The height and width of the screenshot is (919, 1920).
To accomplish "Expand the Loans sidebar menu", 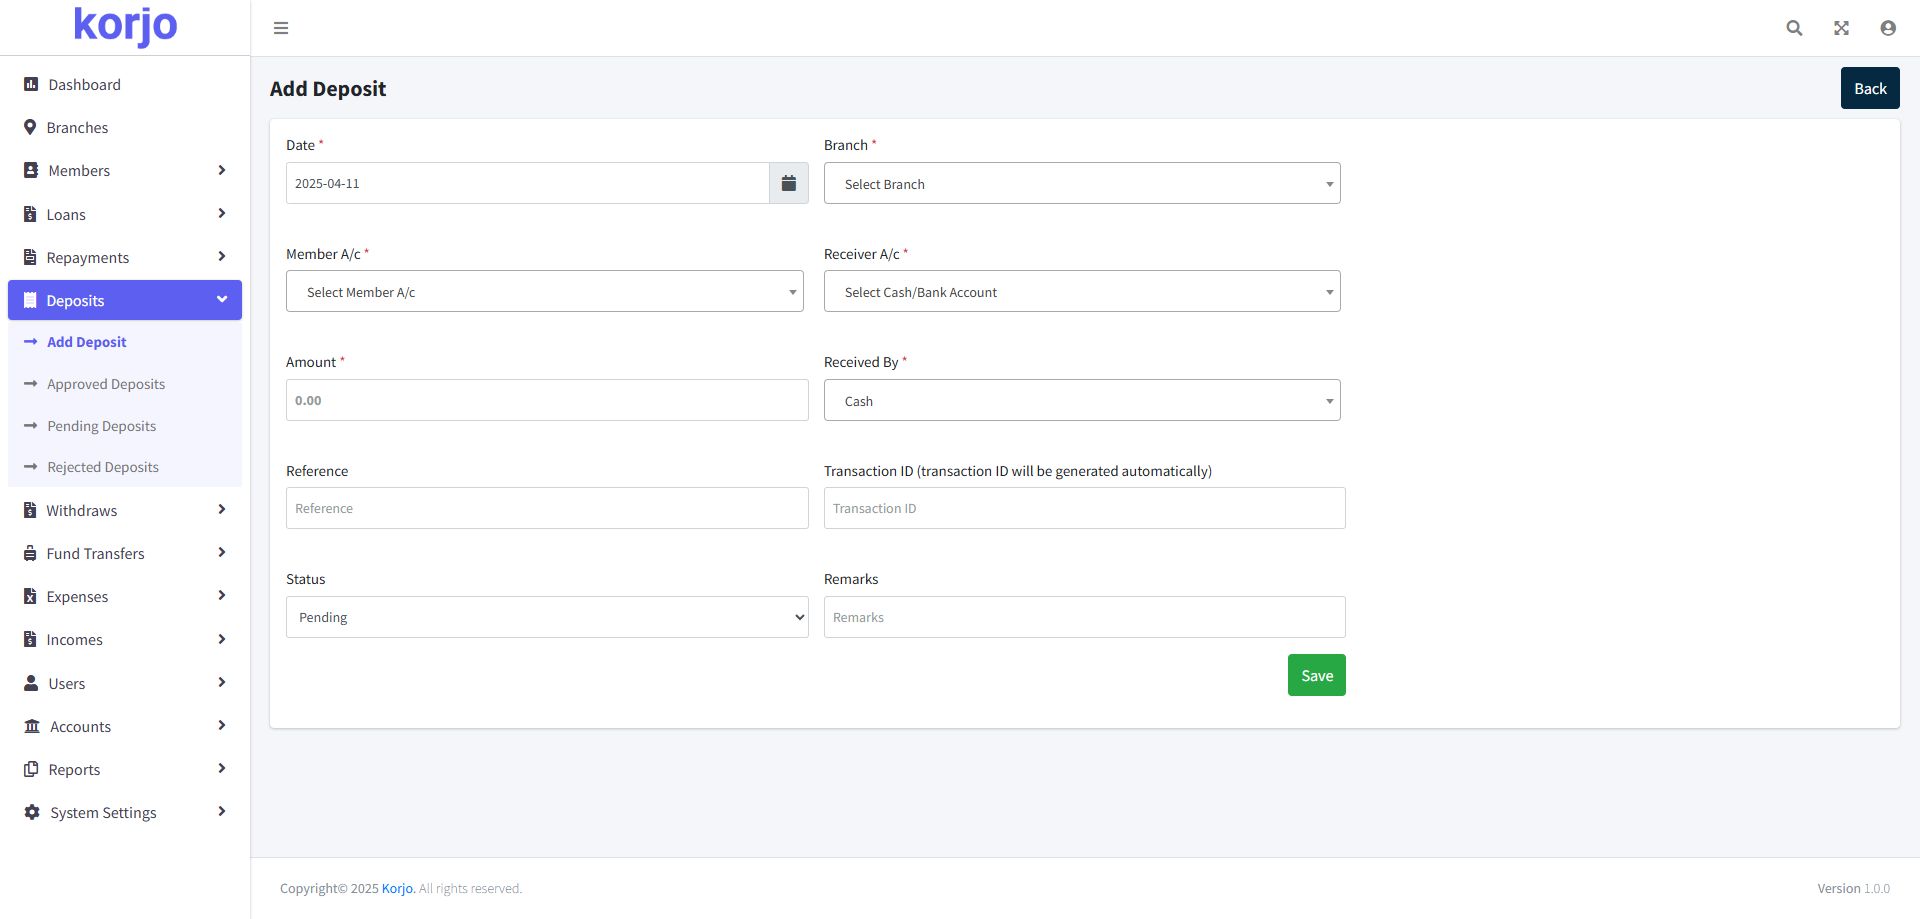I will tap(124, 215).
